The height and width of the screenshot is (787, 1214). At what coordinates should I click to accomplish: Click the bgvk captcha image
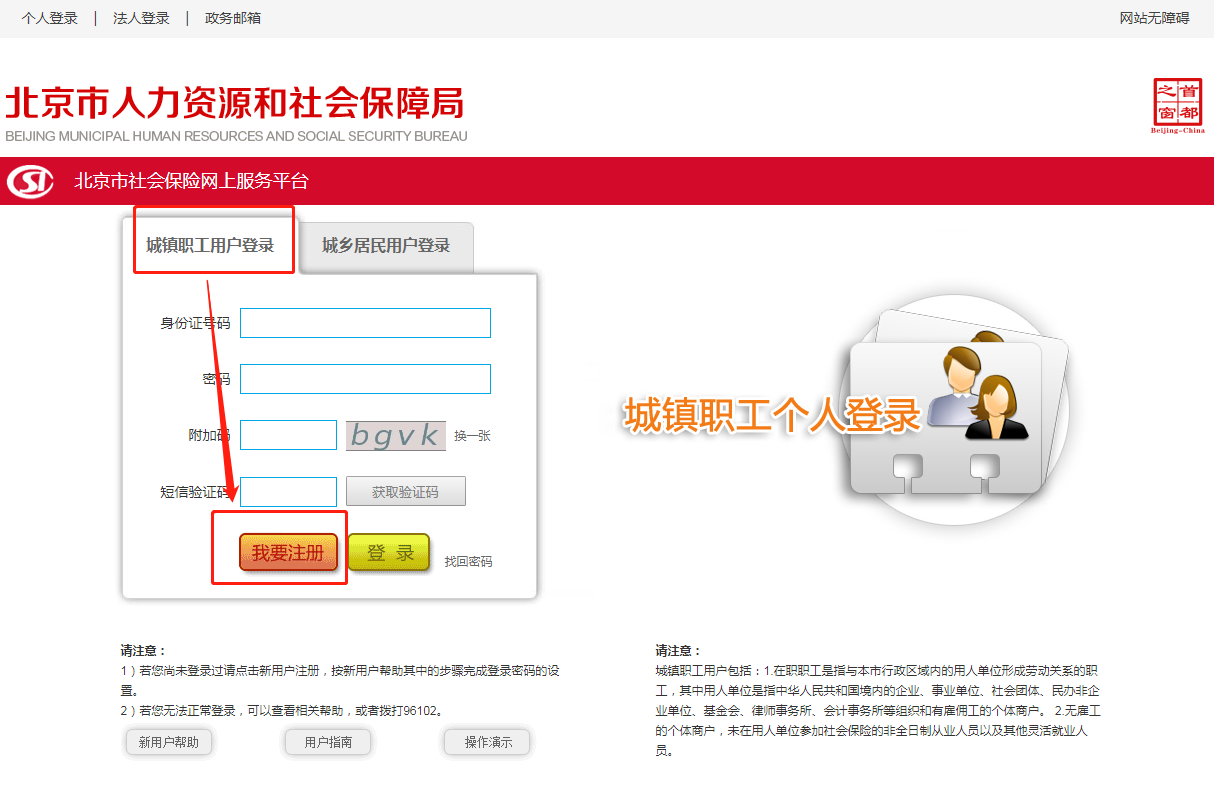click(395, 435)
